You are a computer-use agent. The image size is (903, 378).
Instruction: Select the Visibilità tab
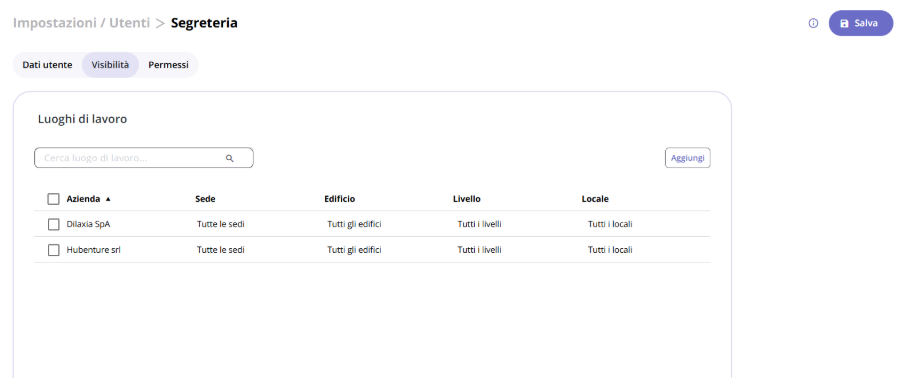[x=110, y=65]
